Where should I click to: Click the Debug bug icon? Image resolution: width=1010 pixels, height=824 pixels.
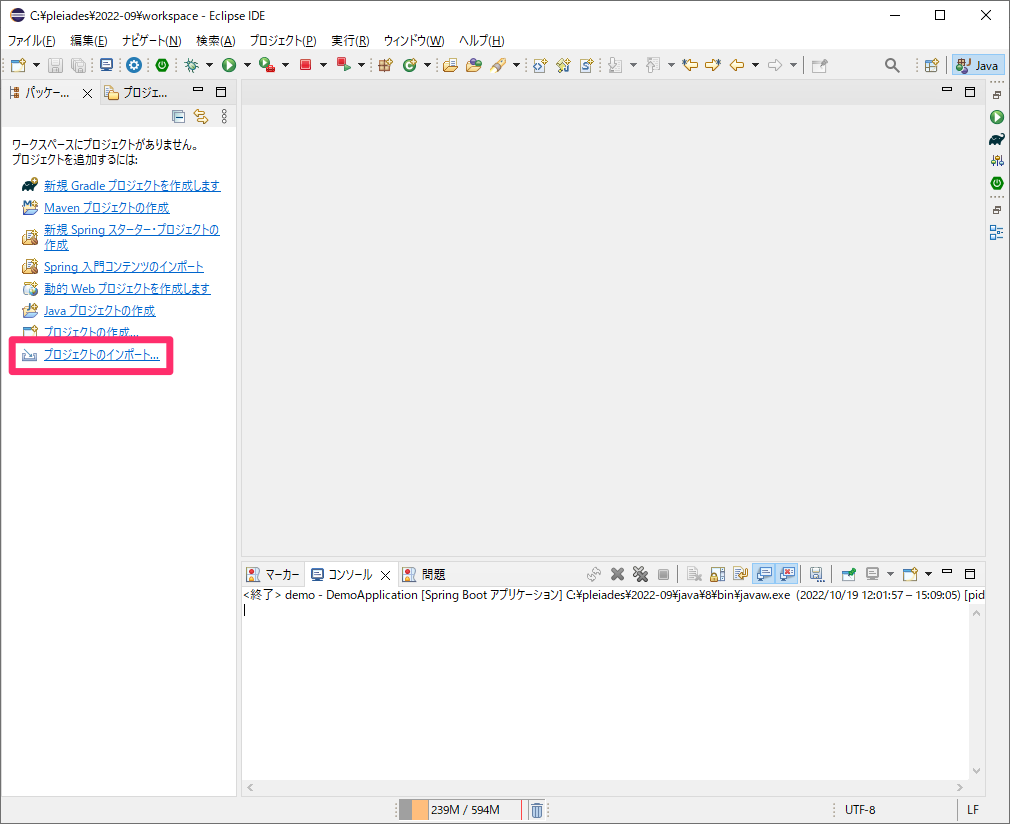pos(191,65)
